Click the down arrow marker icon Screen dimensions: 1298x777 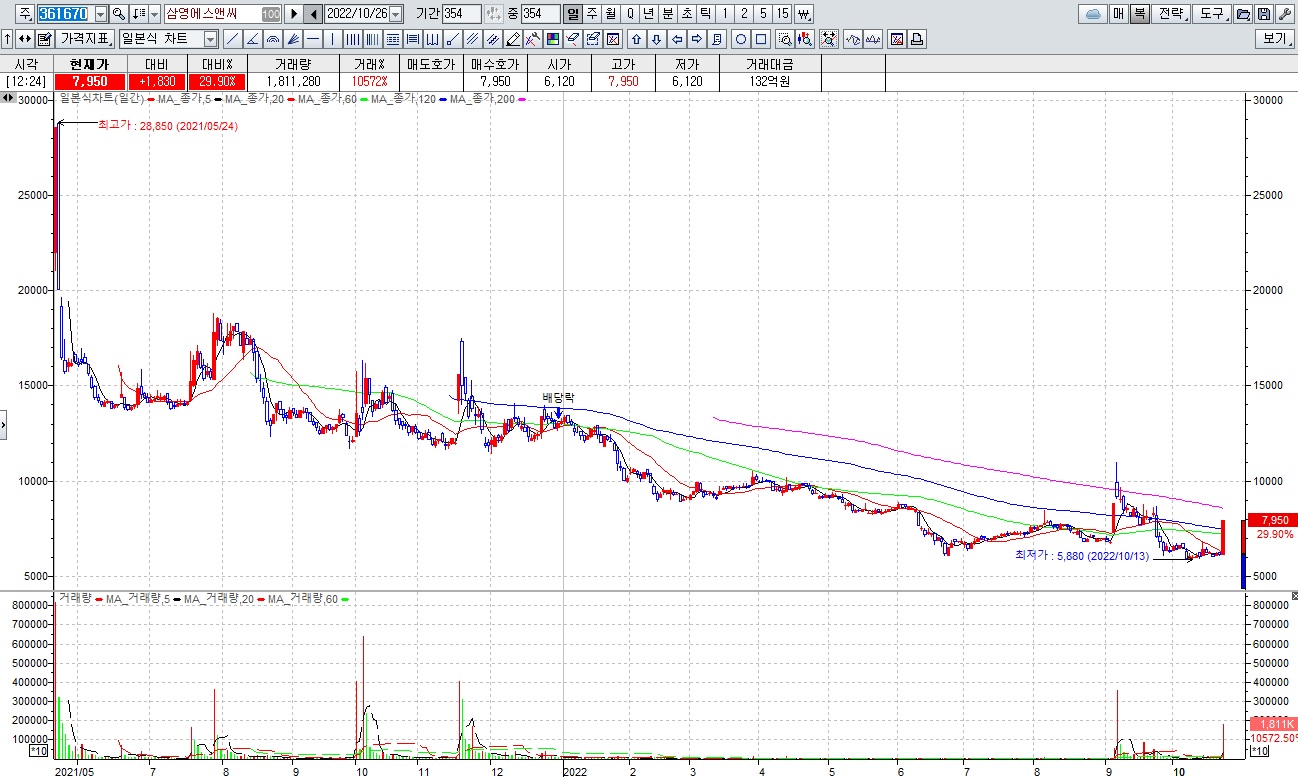657,39
